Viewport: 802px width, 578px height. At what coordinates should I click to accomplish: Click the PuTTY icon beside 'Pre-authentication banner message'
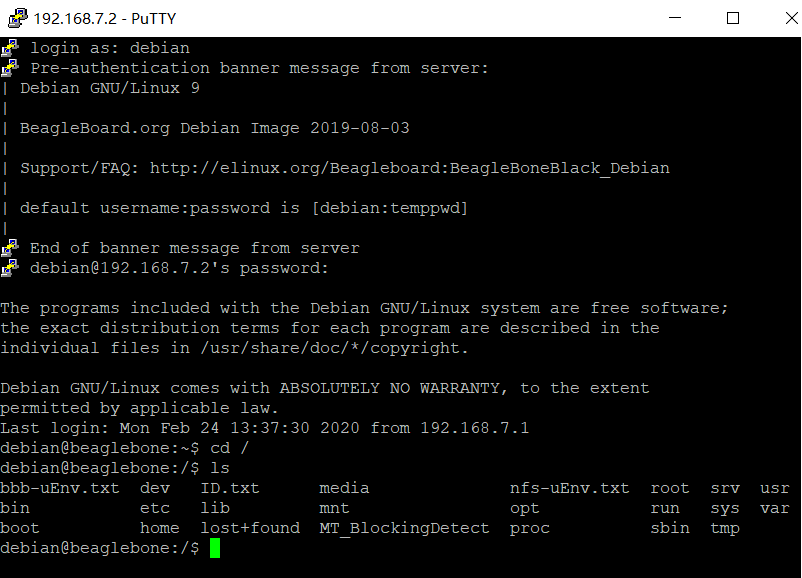click(10, 68)
